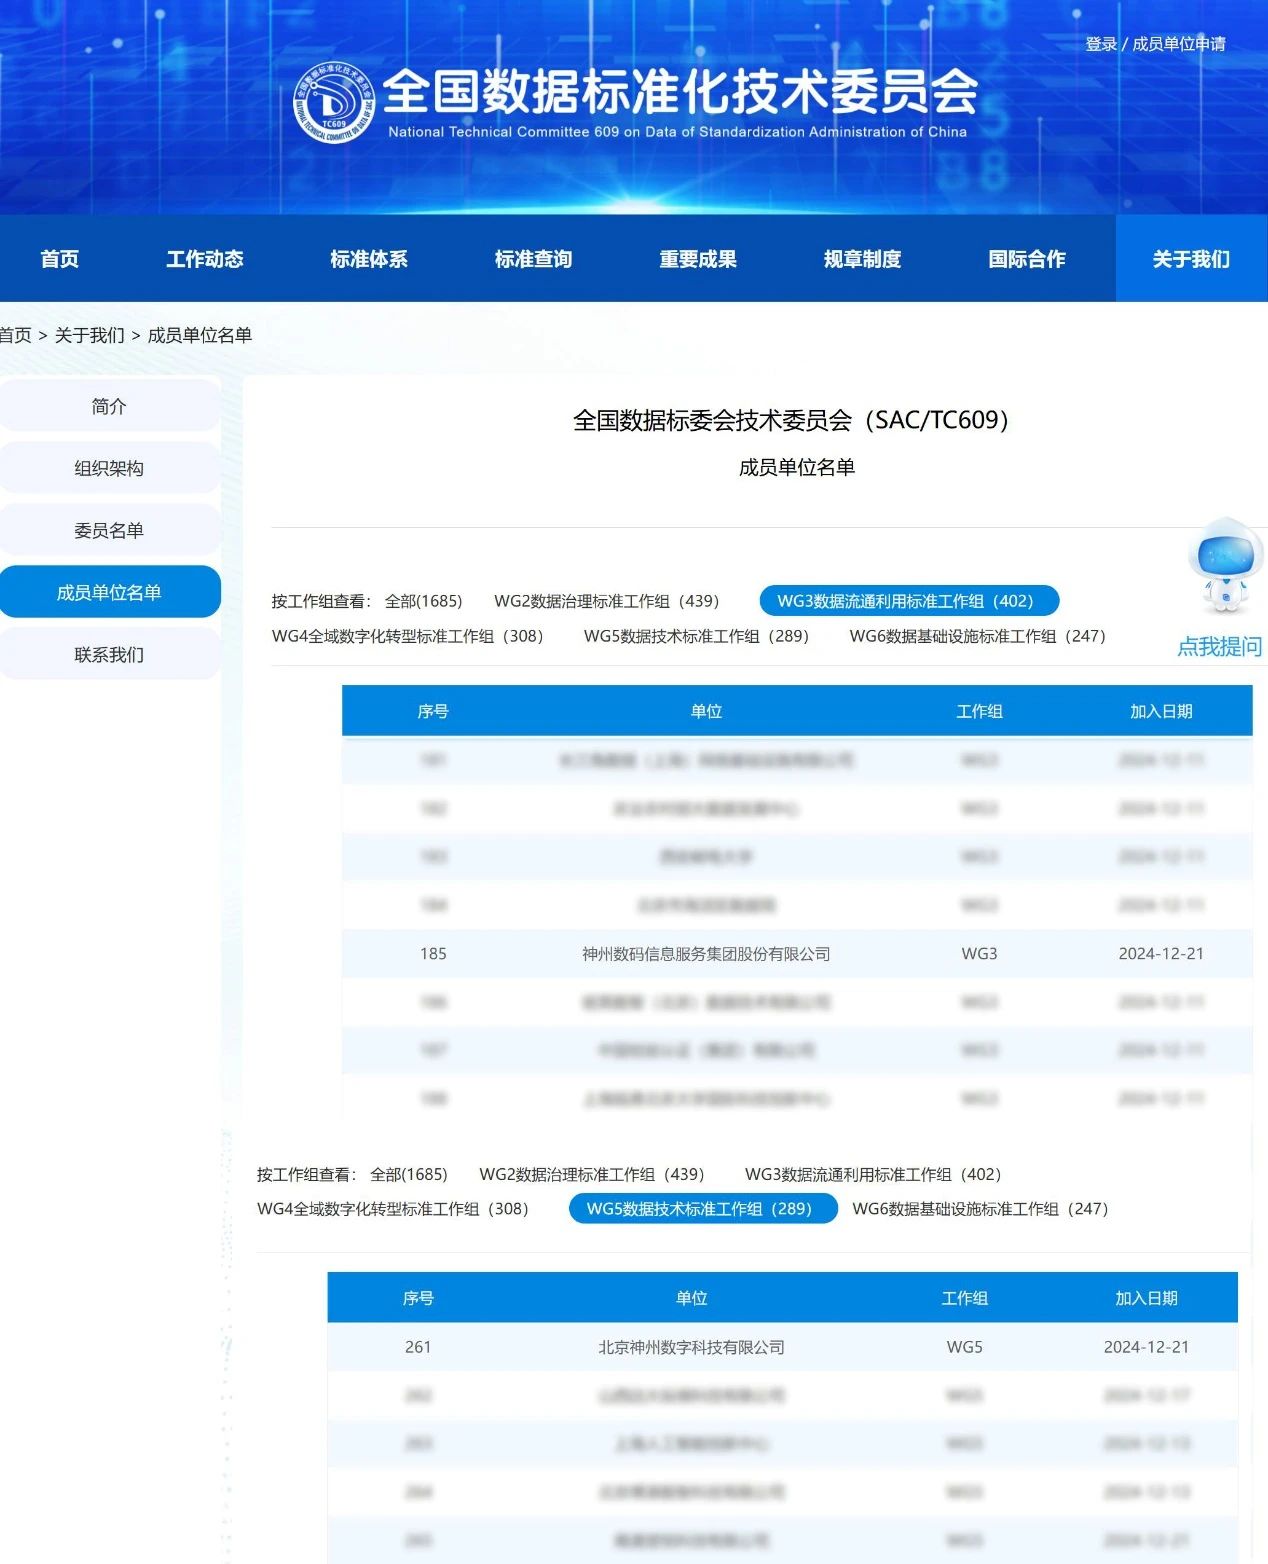Click the TC609 committee logo emblem

click(333, 104)
